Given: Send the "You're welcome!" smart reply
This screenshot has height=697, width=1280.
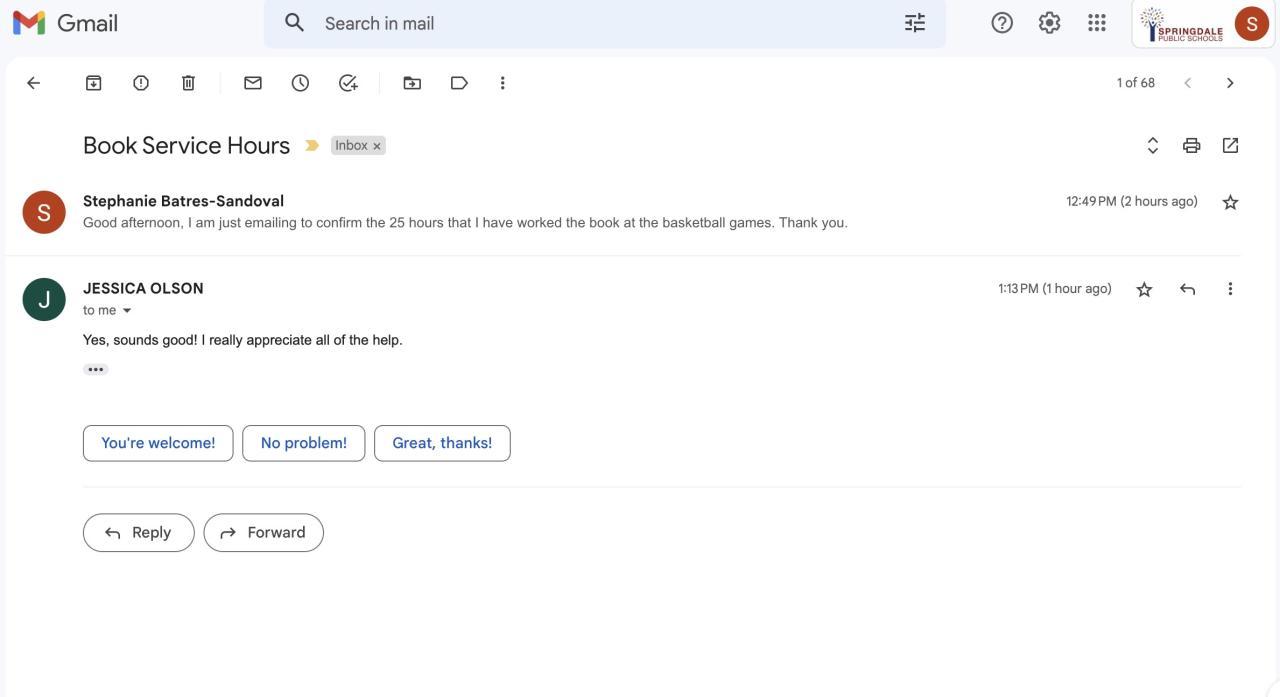Looking at the screenshot, I should [x=158, y=443].
